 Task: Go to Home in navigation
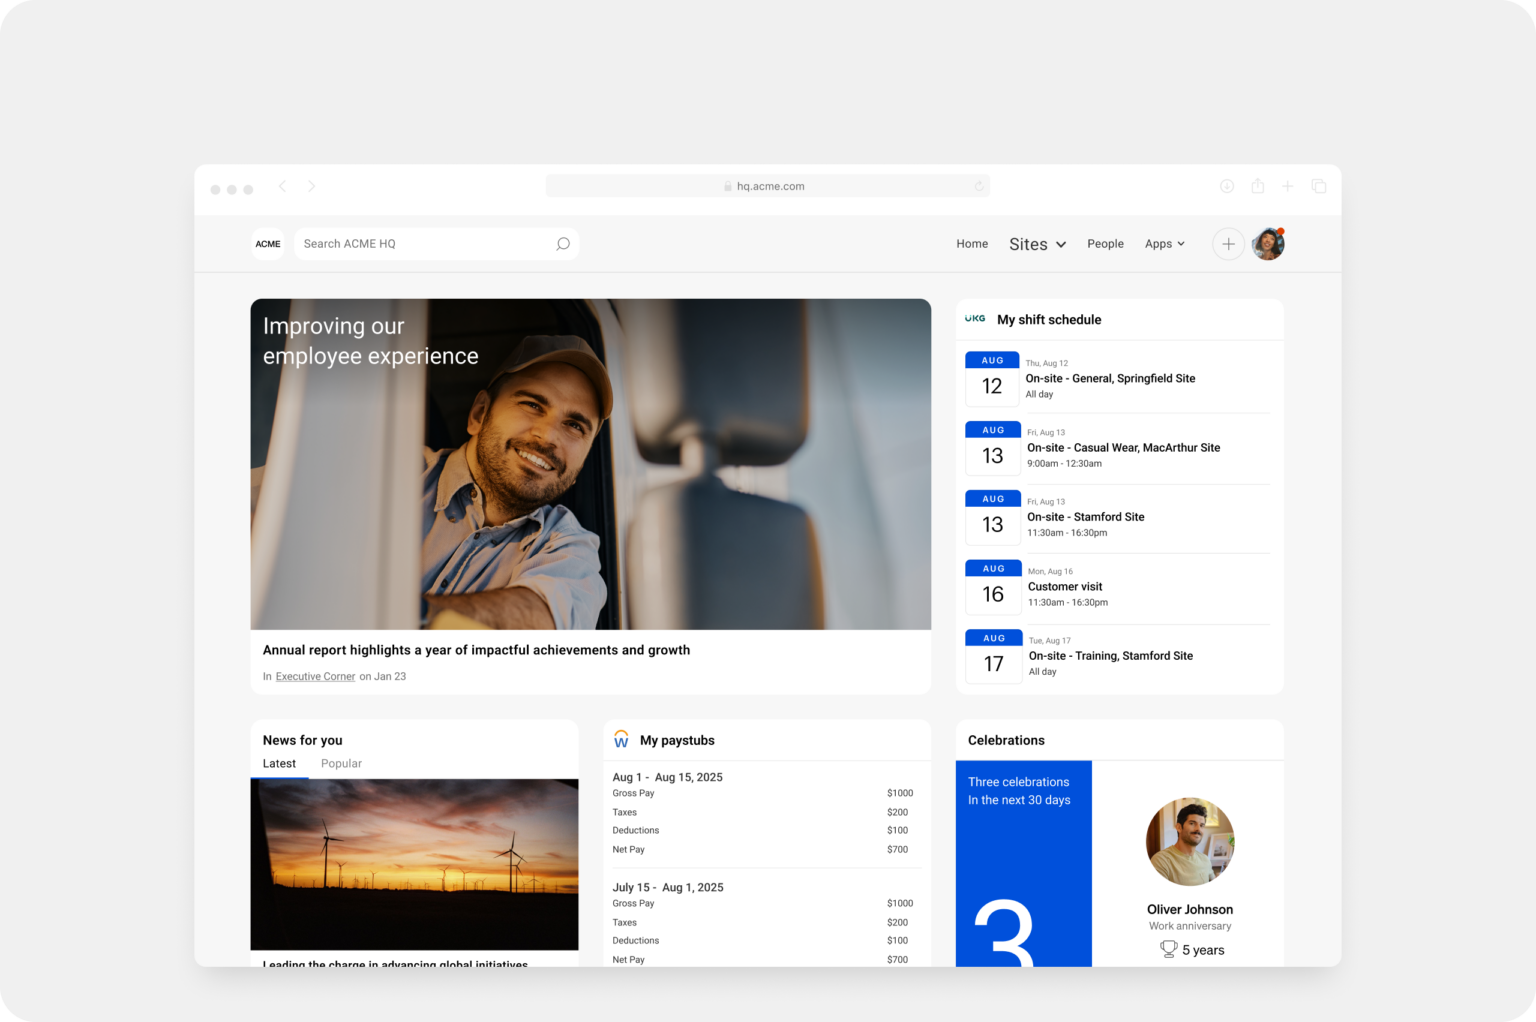(x=972, y=244)
